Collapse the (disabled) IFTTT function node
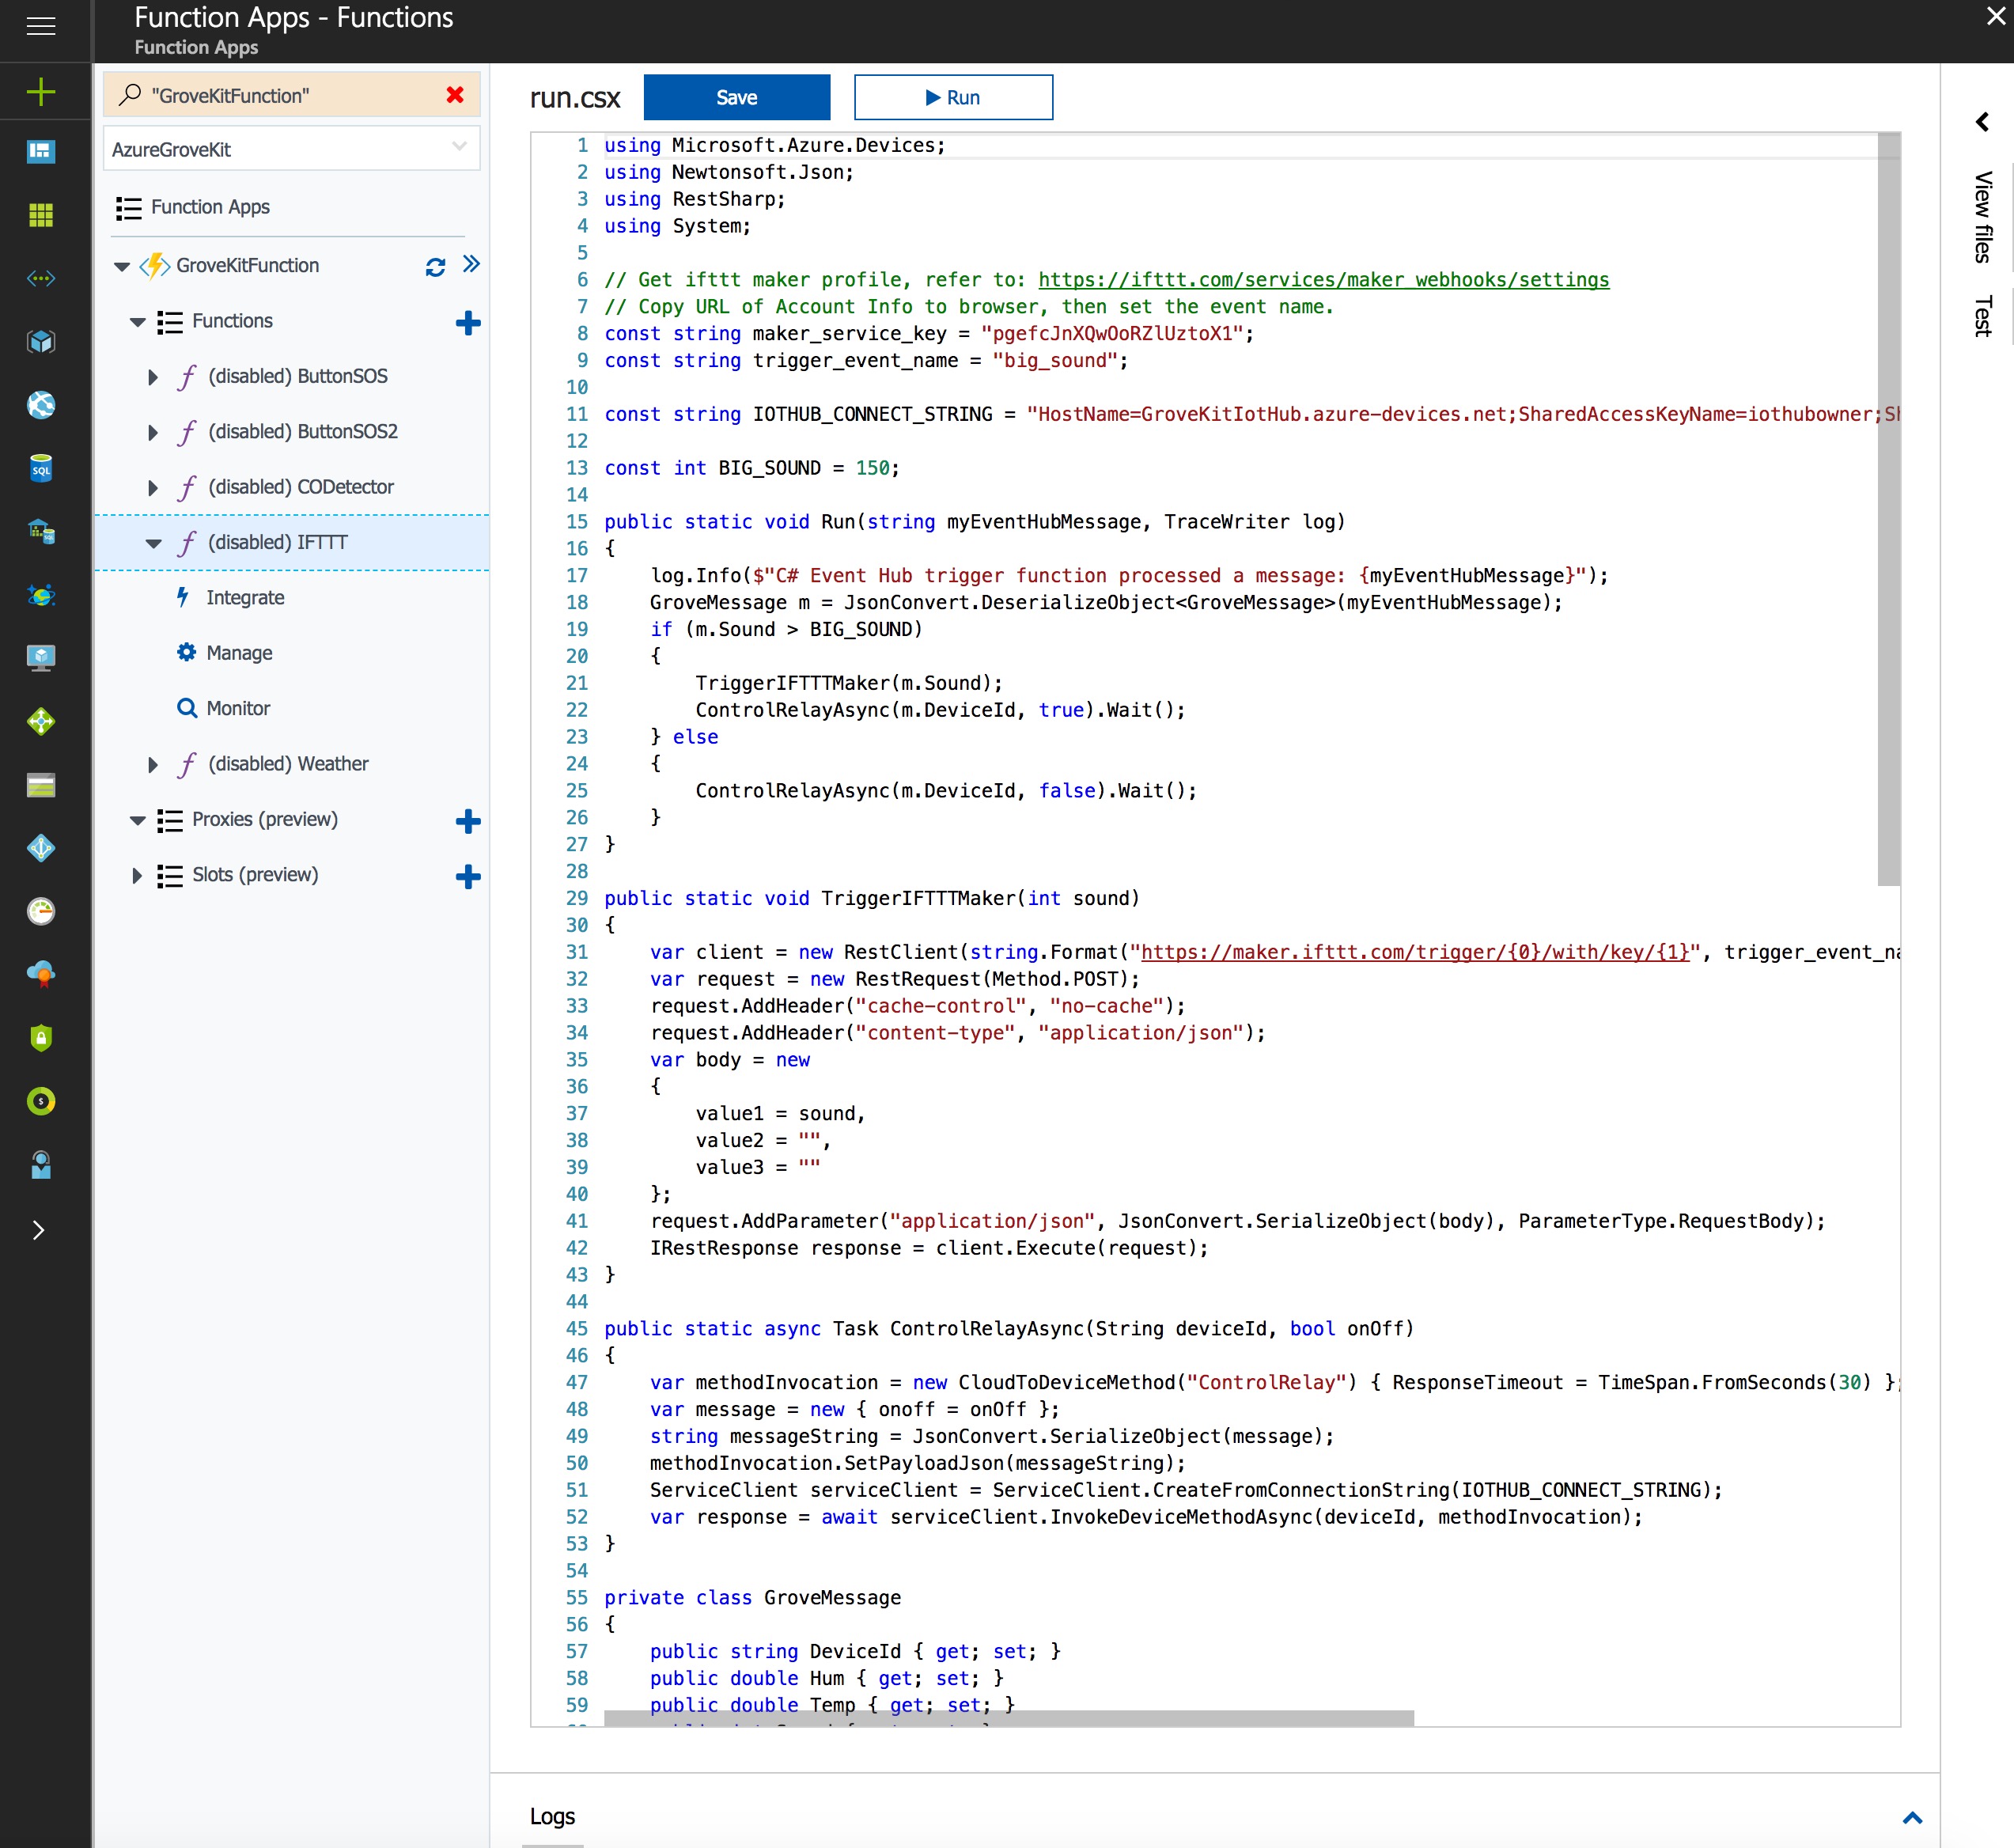Viewport: 2014px width, 1848px height. click(x=153, y=543)
